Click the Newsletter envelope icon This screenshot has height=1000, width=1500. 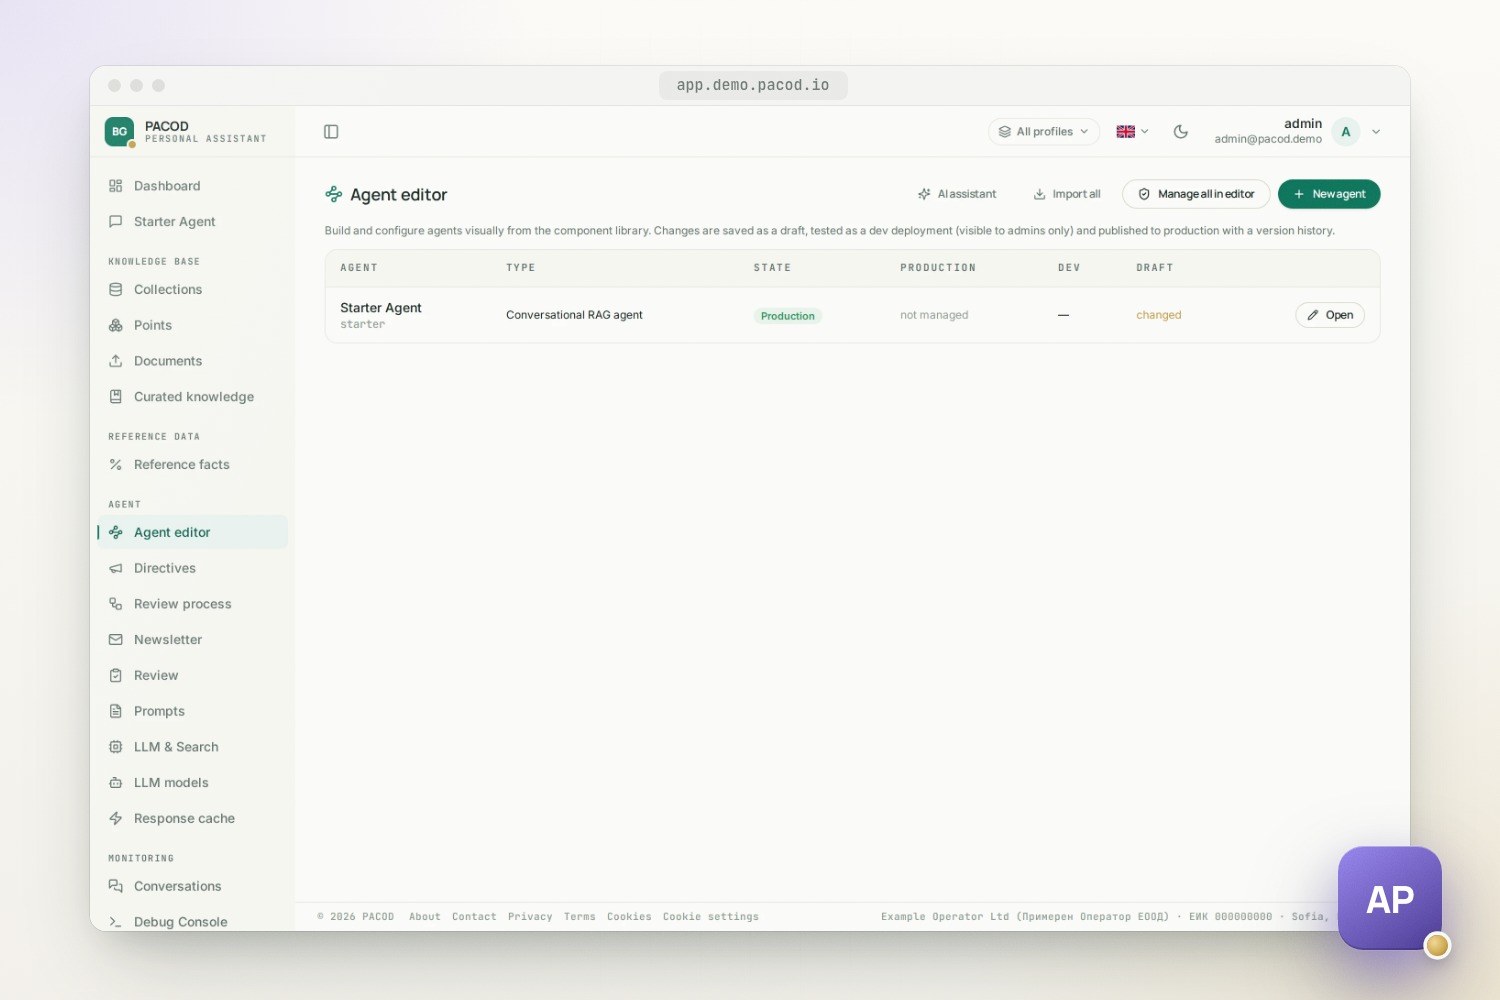click(x=116, y=640)
